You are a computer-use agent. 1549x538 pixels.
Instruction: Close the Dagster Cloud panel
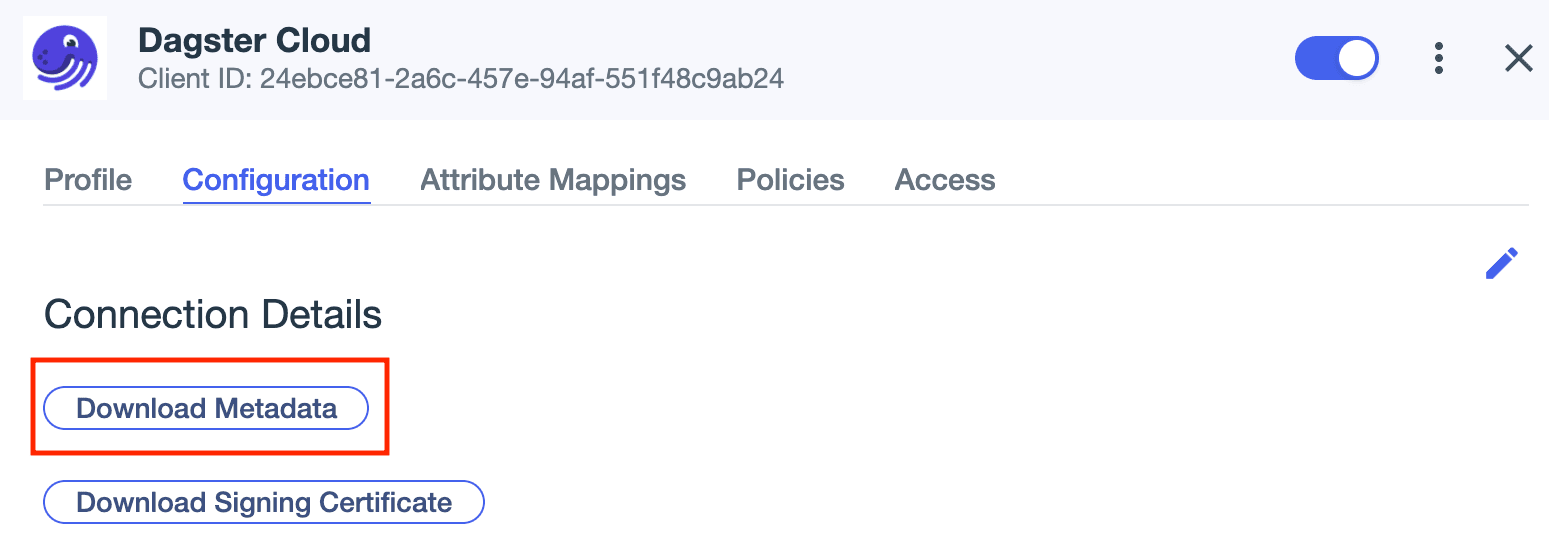(x=1518, y=59)
